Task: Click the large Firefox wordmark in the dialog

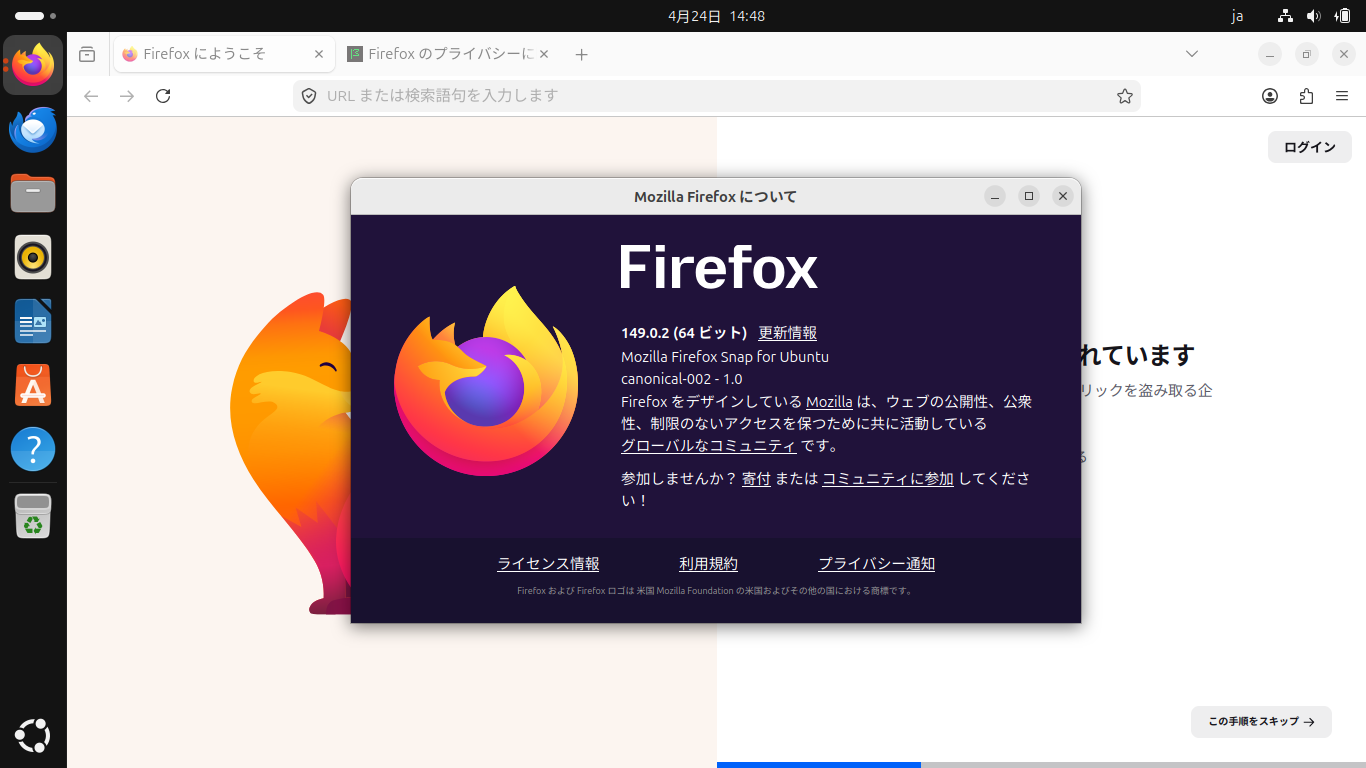Action: click(718, 267)
